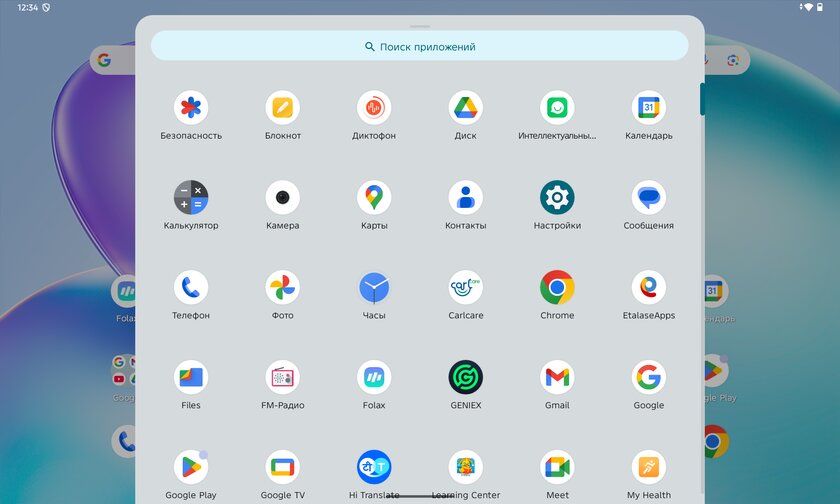The height and width of the screenshot is (504, 840).
Task: Tap the battery status icon
Action: click(820, 7)
